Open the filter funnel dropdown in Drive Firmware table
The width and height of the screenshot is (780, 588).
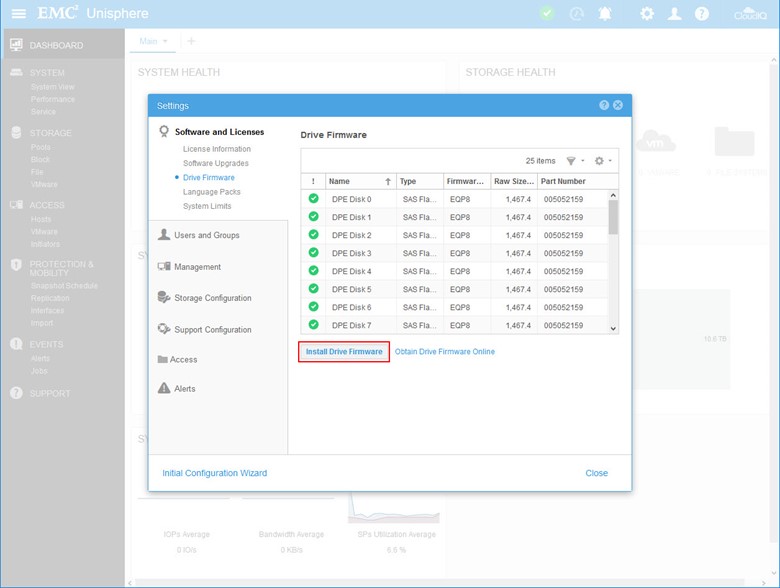tap(575, 161)
